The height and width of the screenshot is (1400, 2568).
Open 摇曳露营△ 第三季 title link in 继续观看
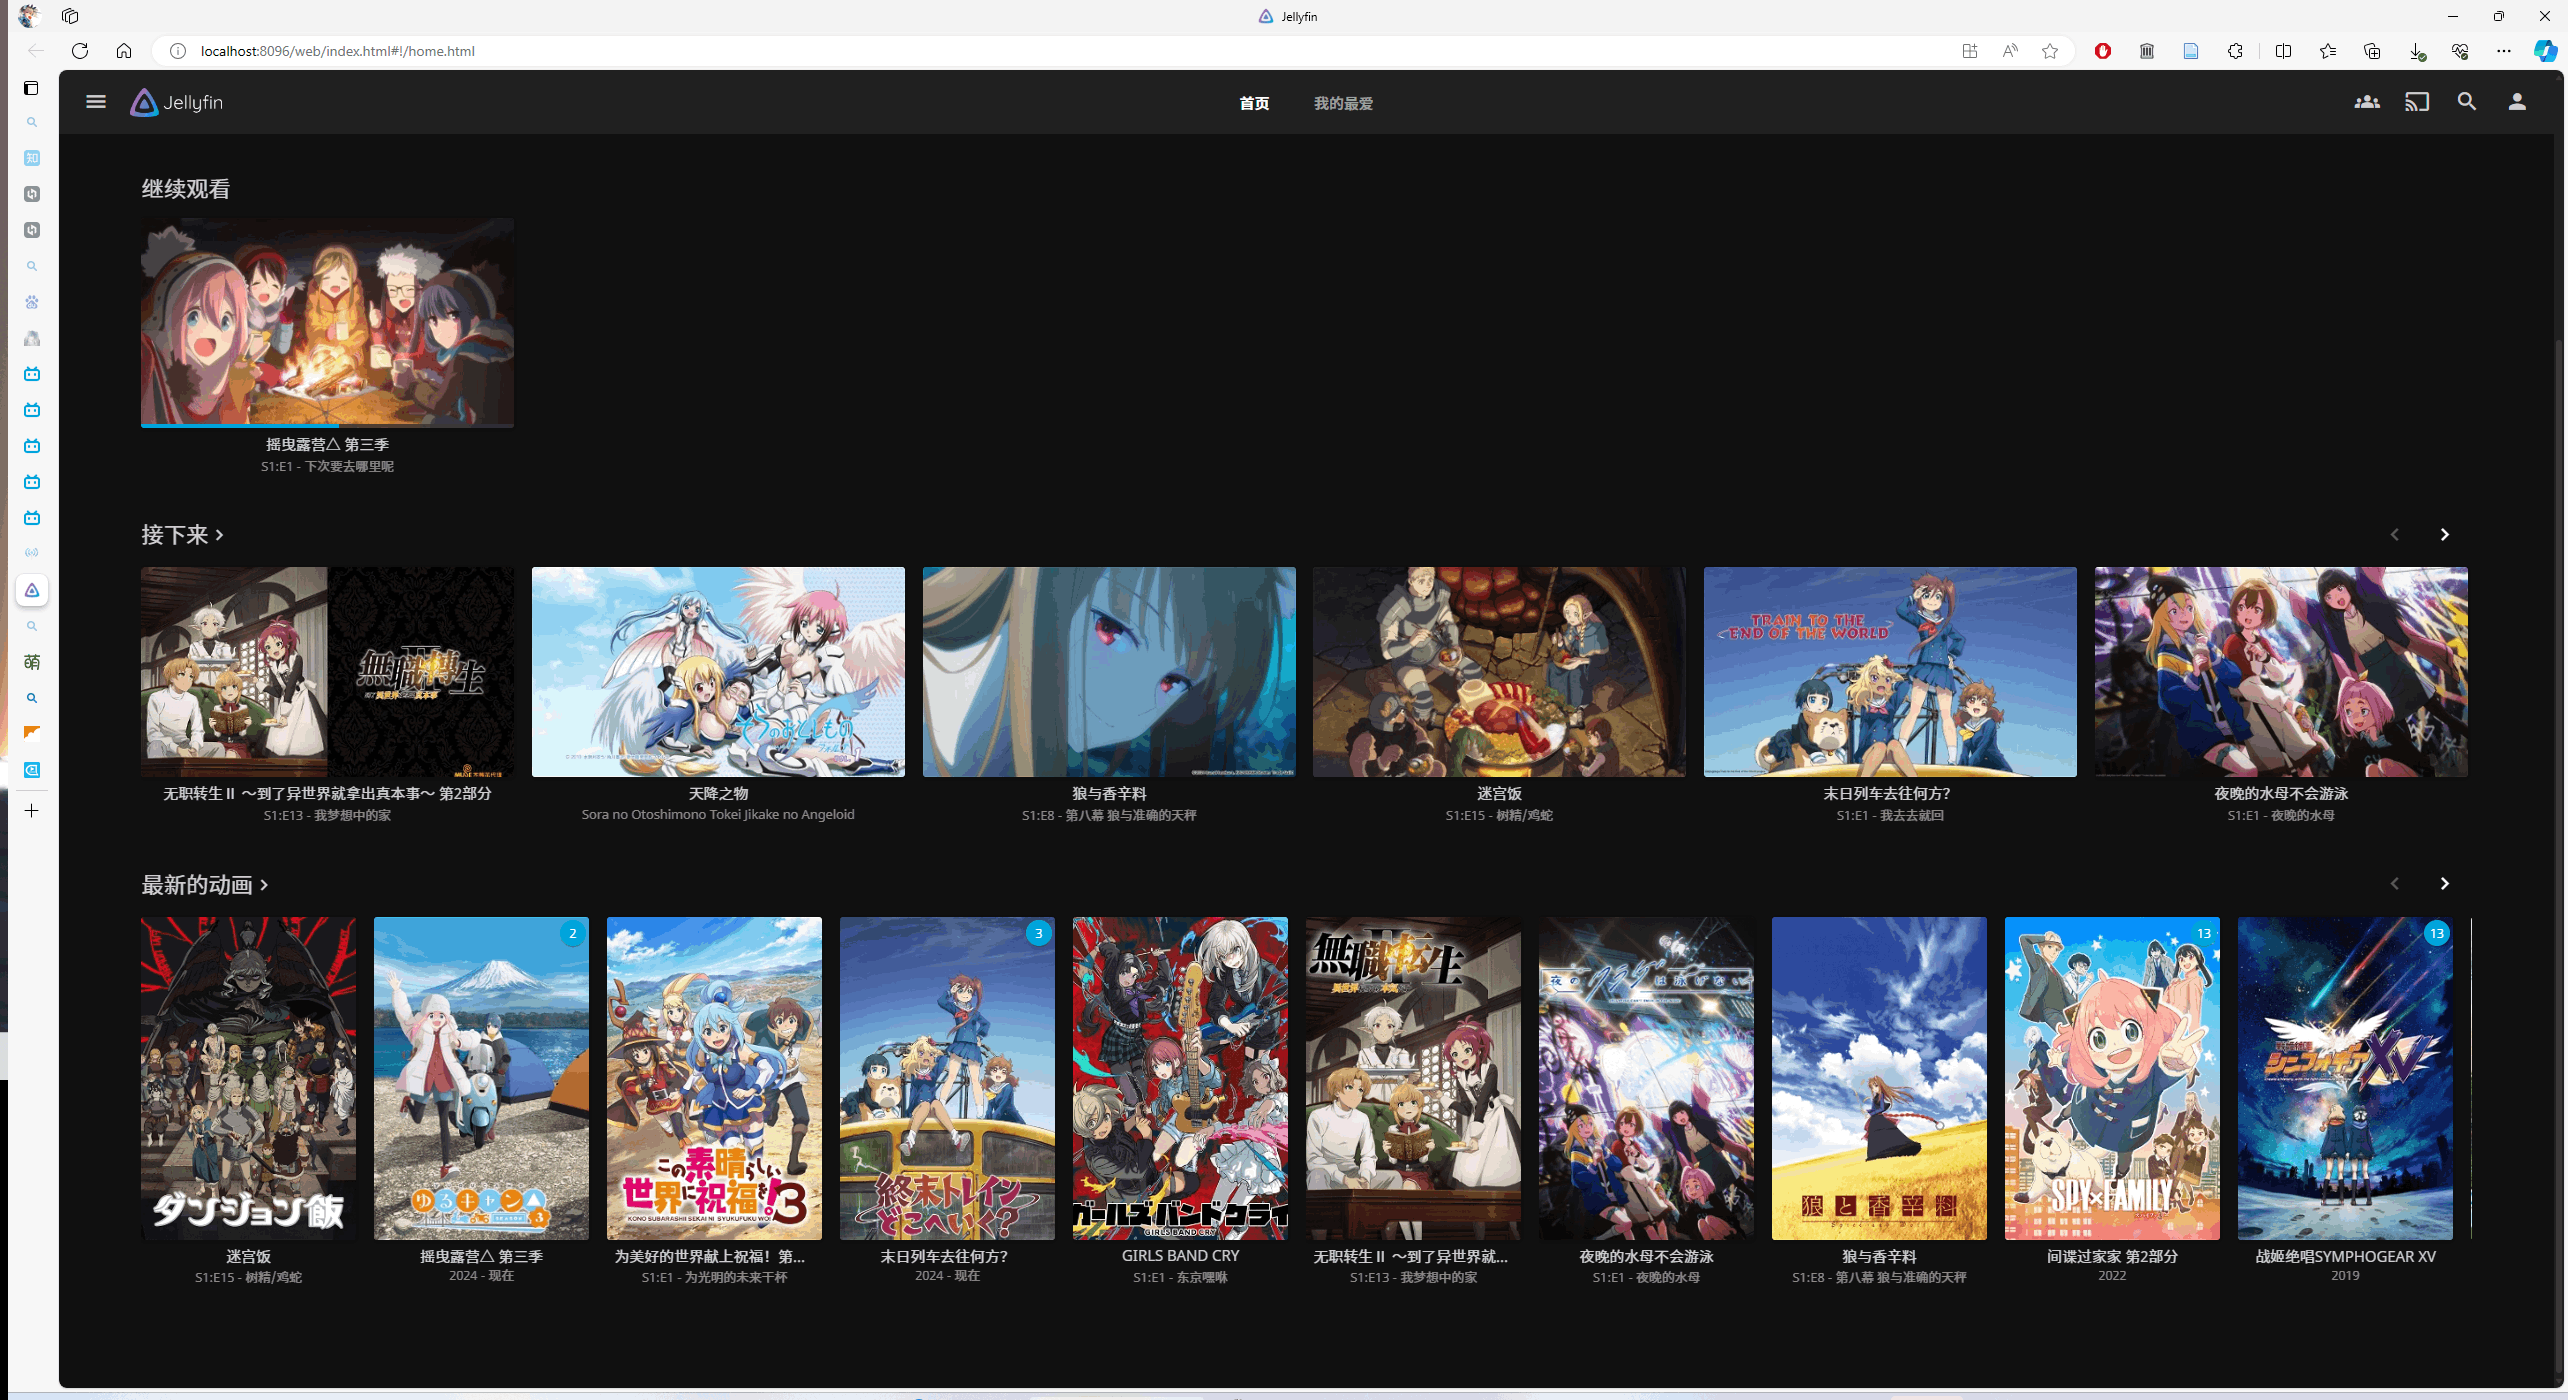click(327, 444)
